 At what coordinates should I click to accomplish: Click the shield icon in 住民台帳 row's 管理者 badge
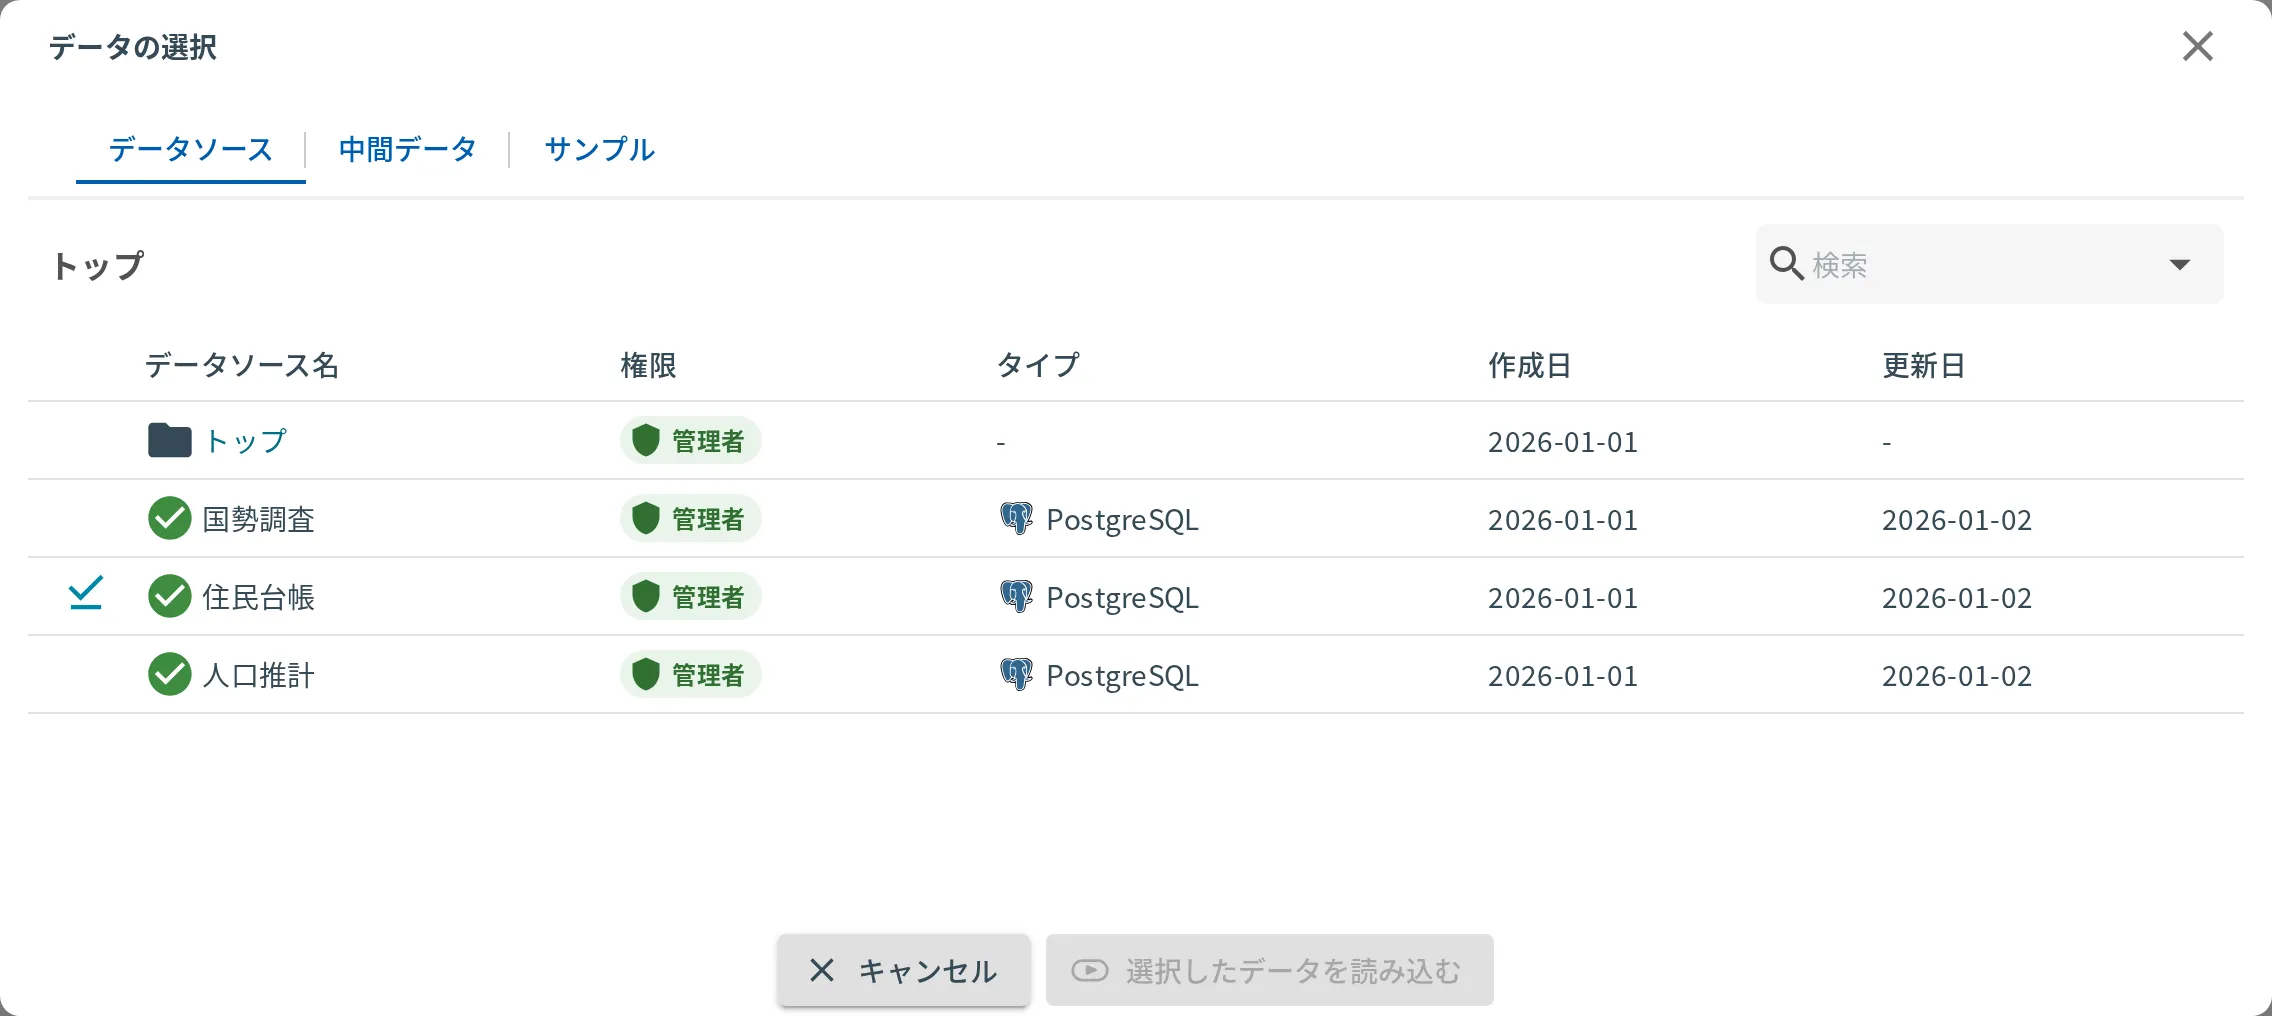click(x=646, y=596)
